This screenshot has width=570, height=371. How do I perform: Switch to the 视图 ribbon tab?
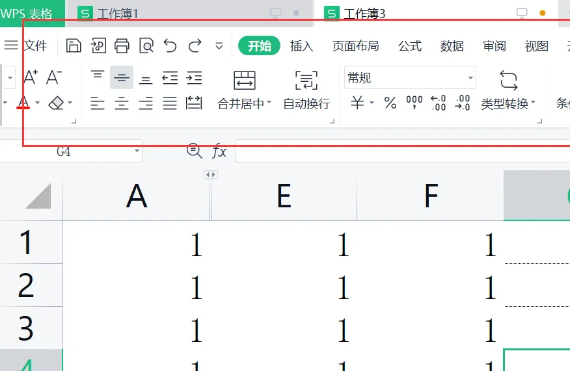[x=537, y=46]
